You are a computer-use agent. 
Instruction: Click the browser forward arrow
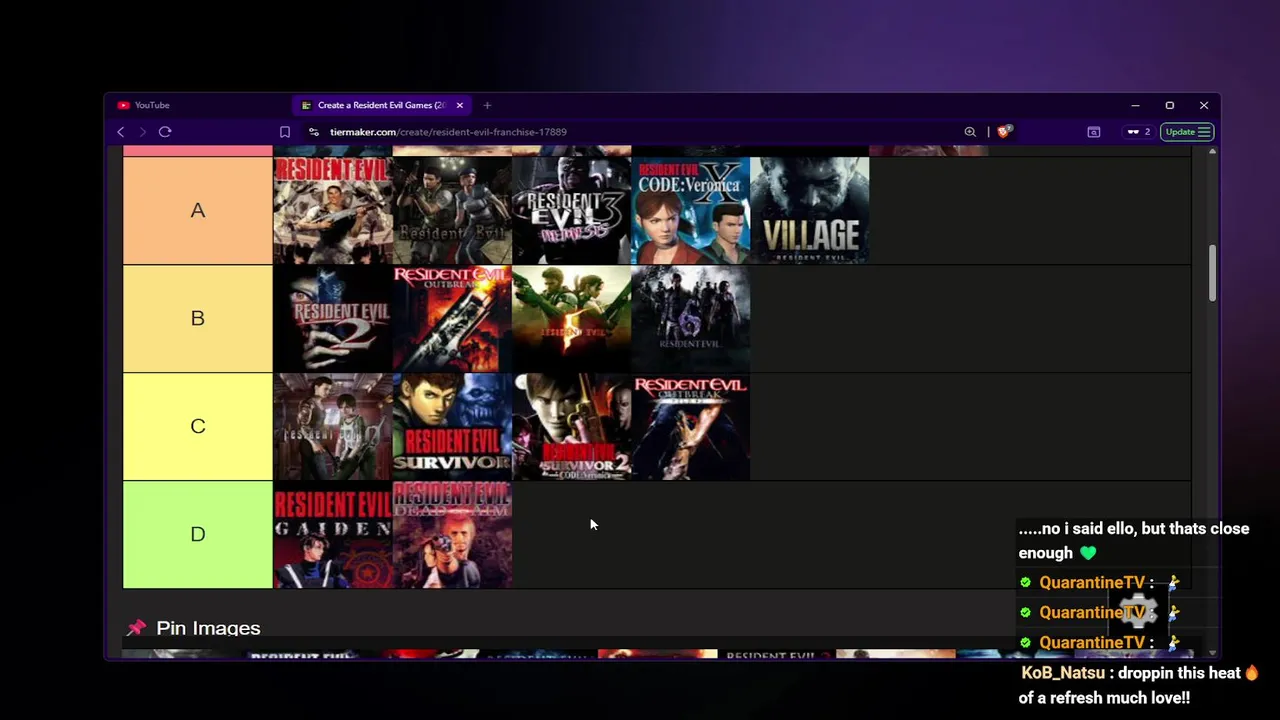(x=142, y=132)
